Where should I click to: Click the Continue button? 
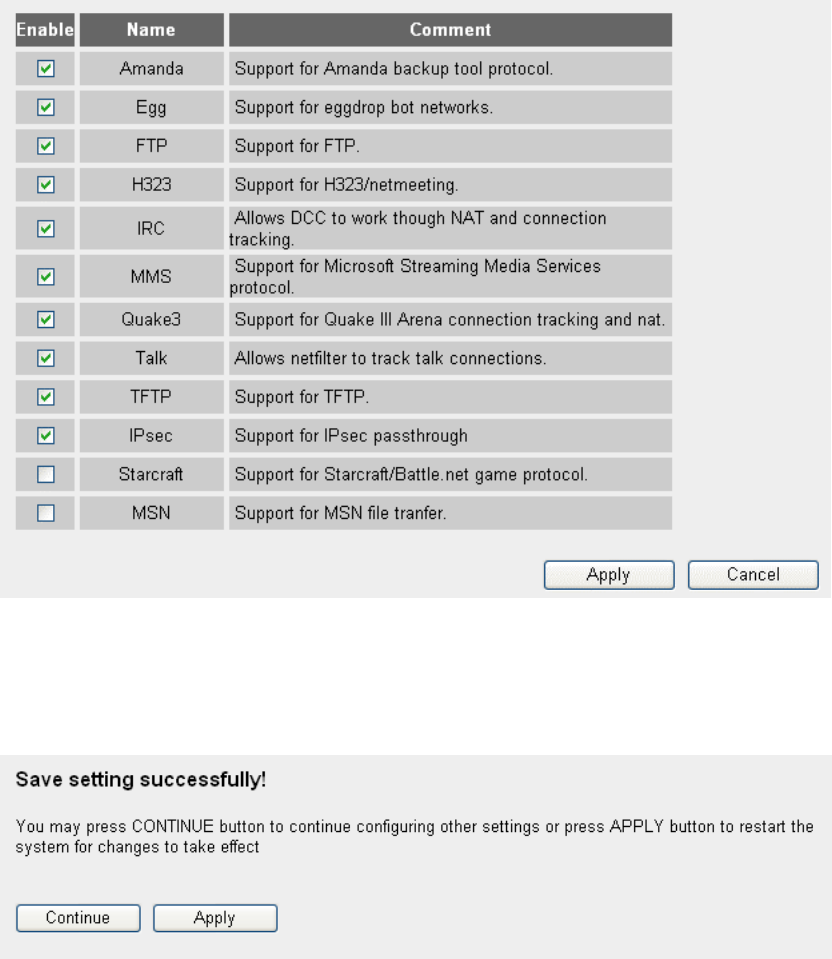pyautogui.click(x=78, y=918)
